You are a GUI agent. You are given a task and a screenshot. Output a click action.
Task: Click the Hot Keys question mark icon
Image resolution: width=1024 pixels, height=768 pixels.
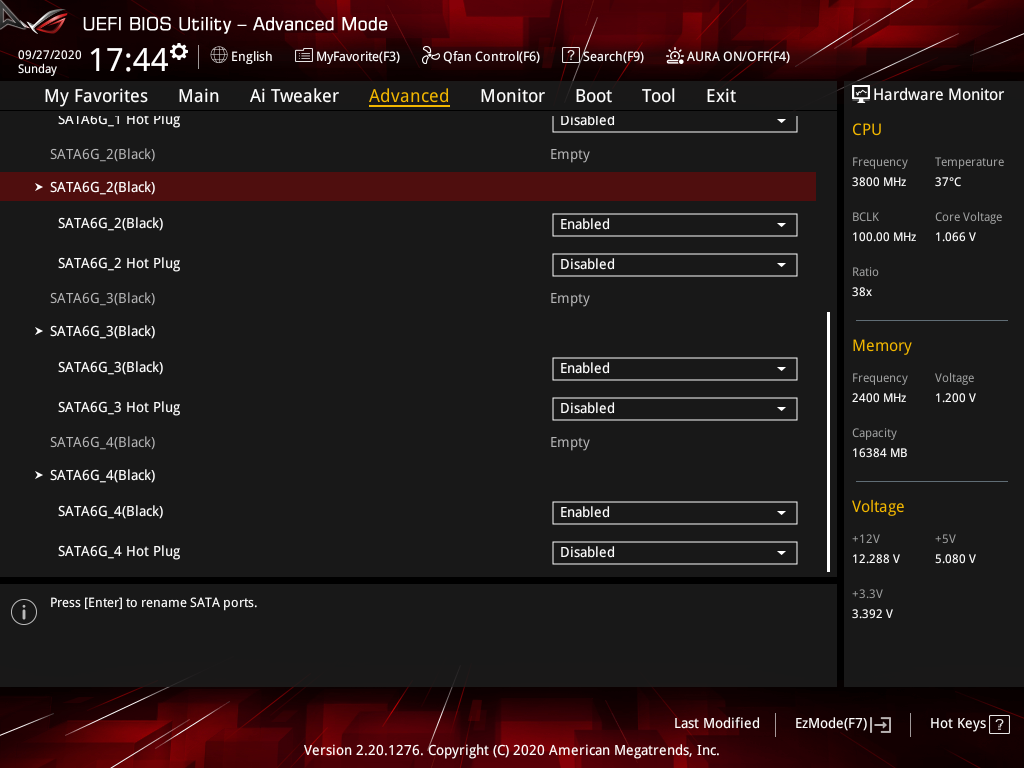pos(999,724)
